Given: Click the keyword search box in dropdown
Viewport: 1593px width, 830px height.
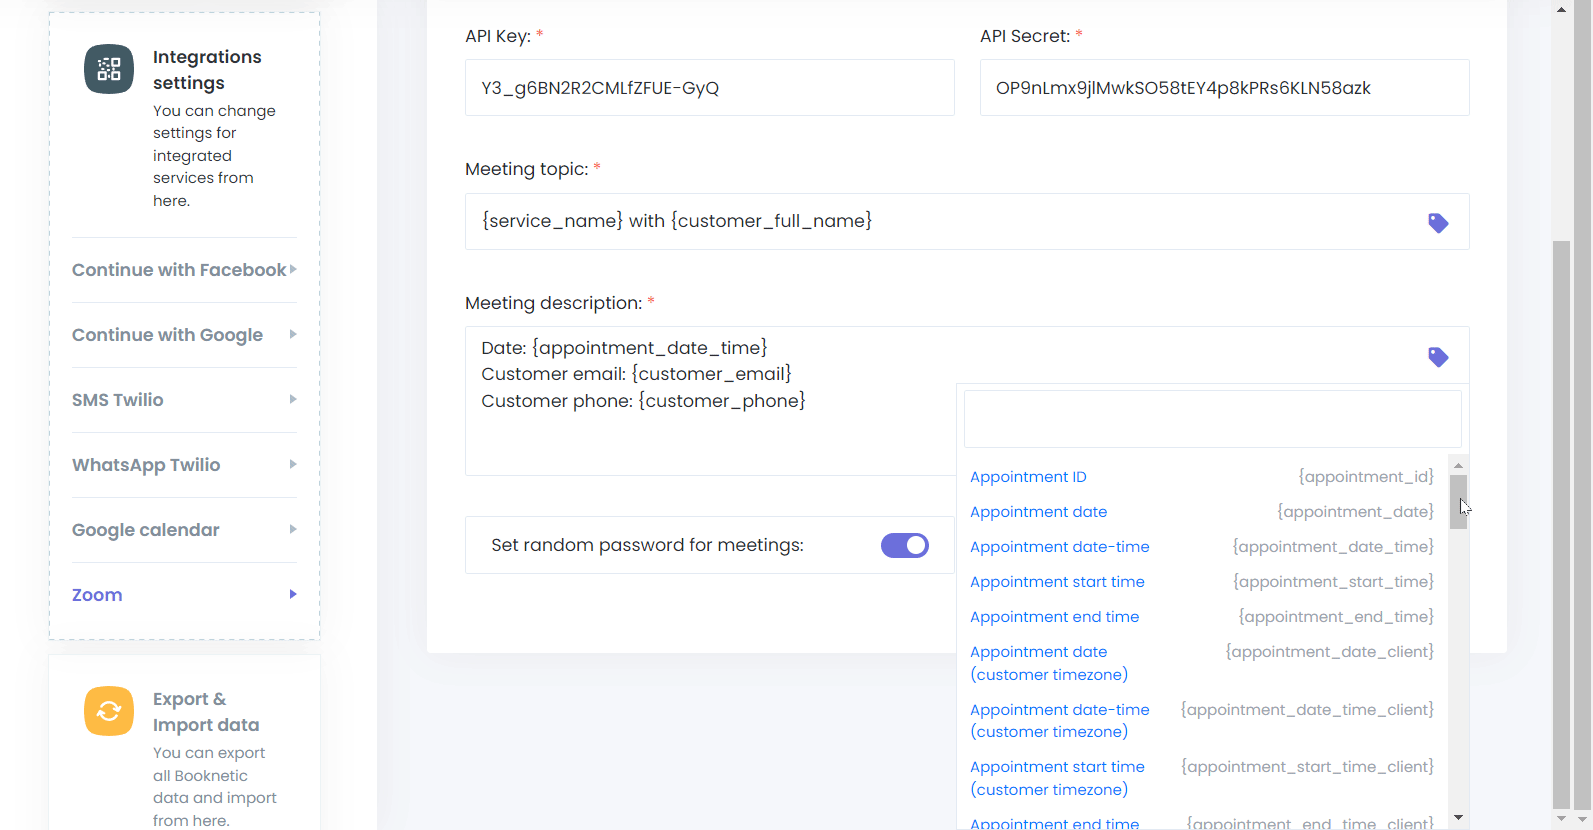Looking at the screenshot, I should [x=1212, y=419].
